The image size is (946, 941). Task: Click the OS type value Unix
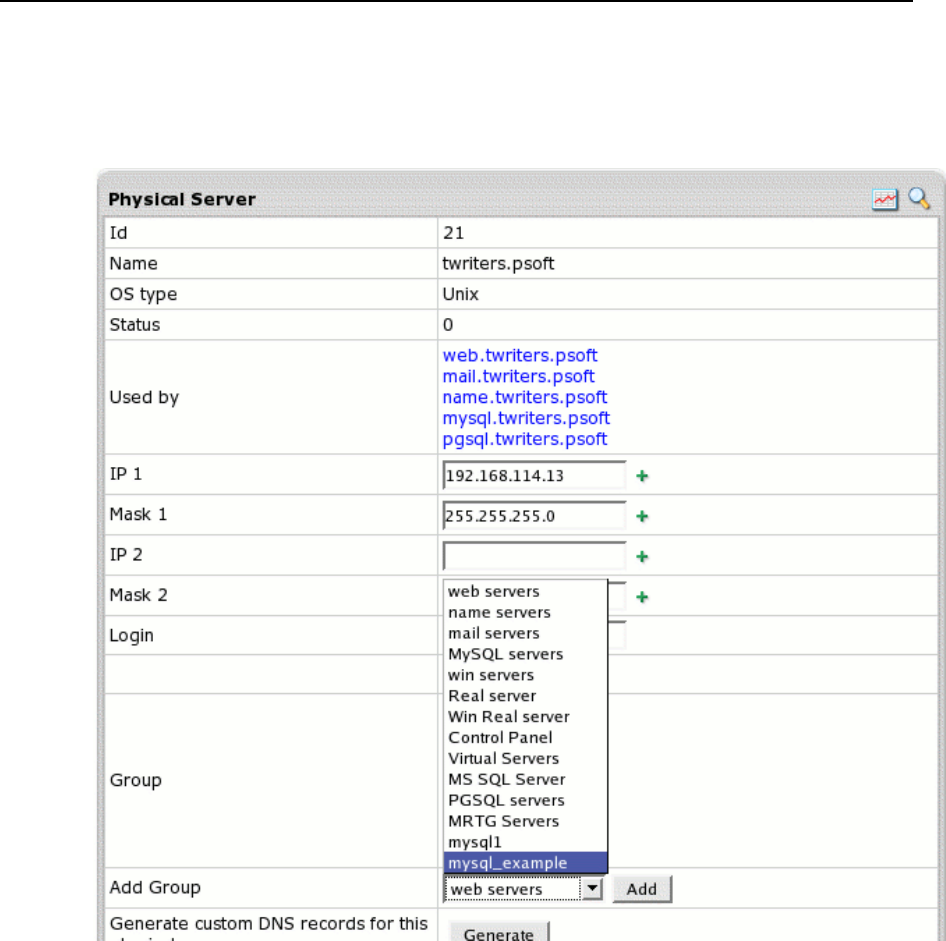[460, 294]
